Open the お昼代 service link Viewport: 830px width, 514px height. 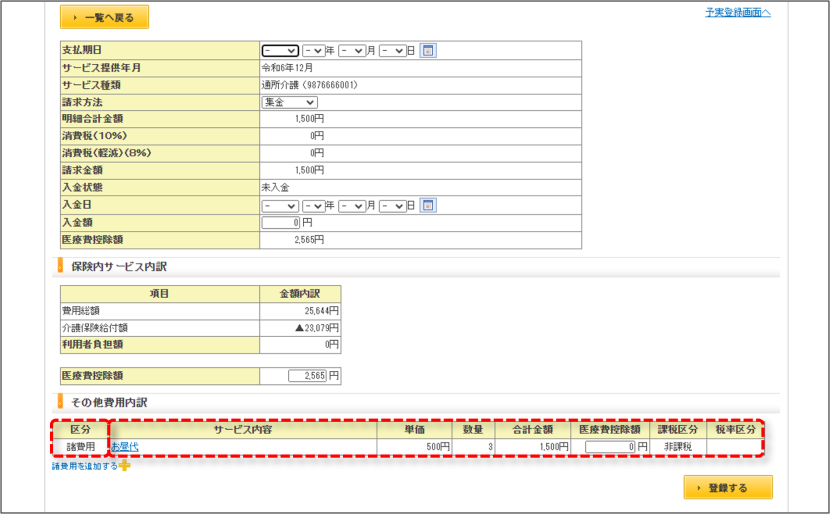pyautogui.click(x=125, y=447)
